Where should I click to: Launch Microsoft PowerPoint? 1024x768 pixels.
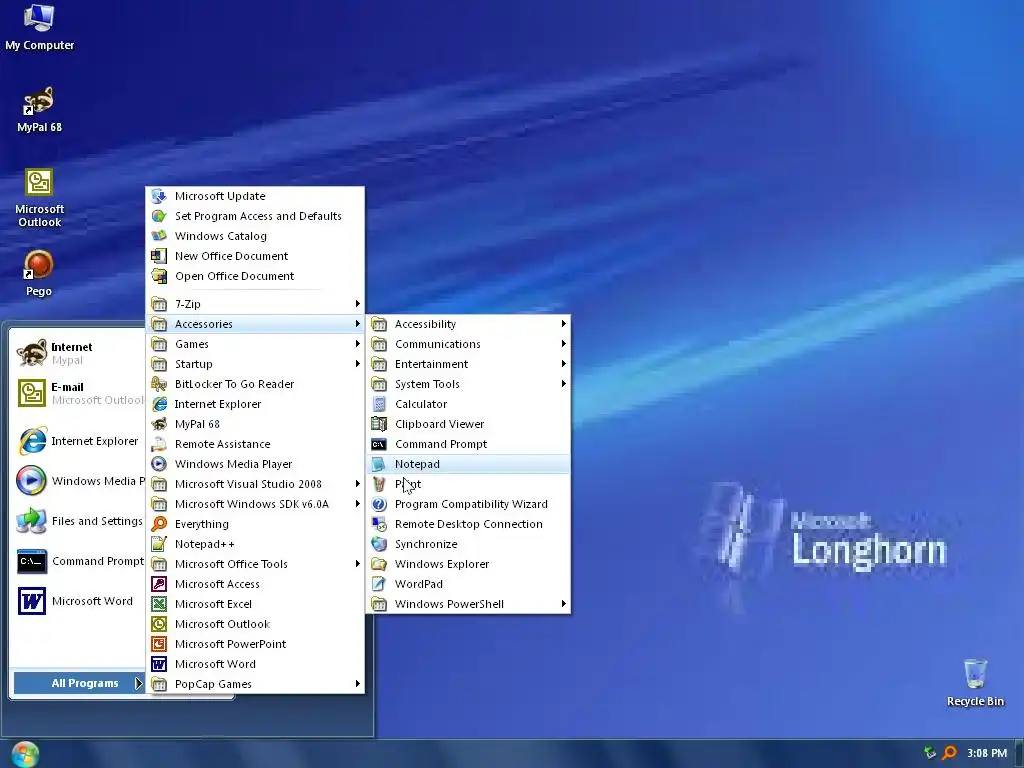[x=255, y=644]
